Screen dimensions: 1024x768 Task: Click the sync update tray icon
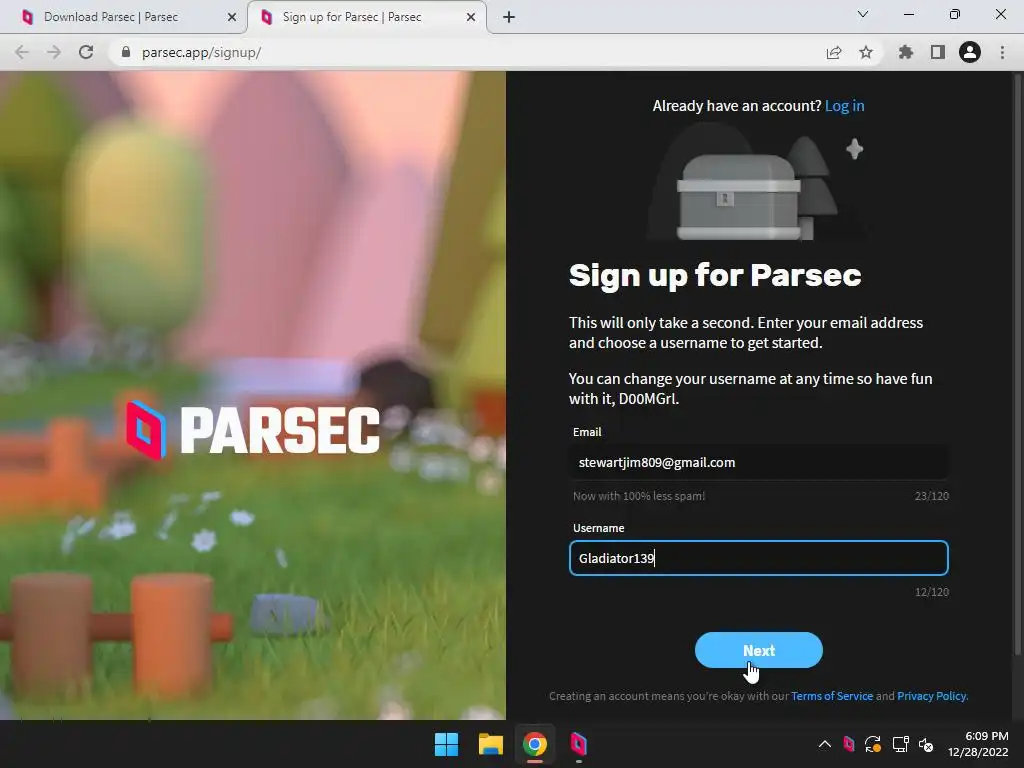click(x=873, y=744)
